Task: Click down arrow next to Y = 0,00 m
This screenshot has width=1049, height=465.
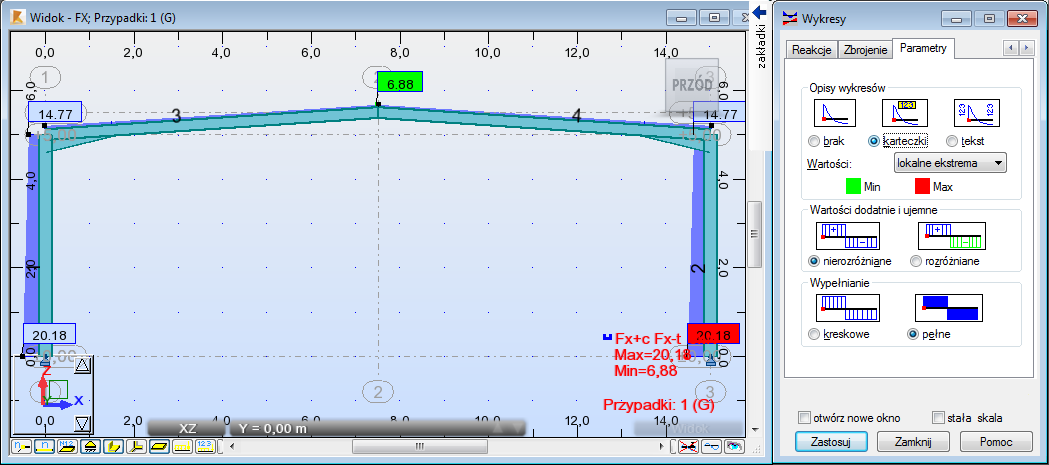Action: point(518,428)
